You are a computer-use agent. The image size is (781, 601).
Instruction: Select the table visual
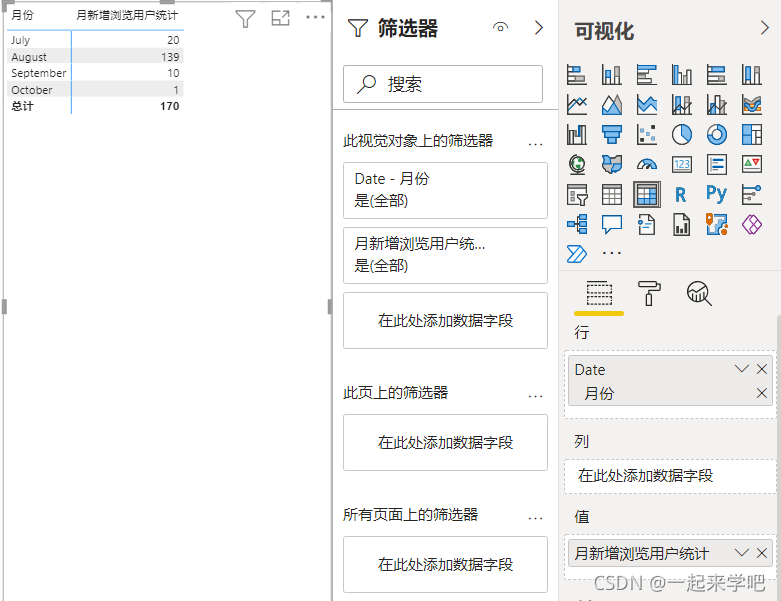pos(612,194)
